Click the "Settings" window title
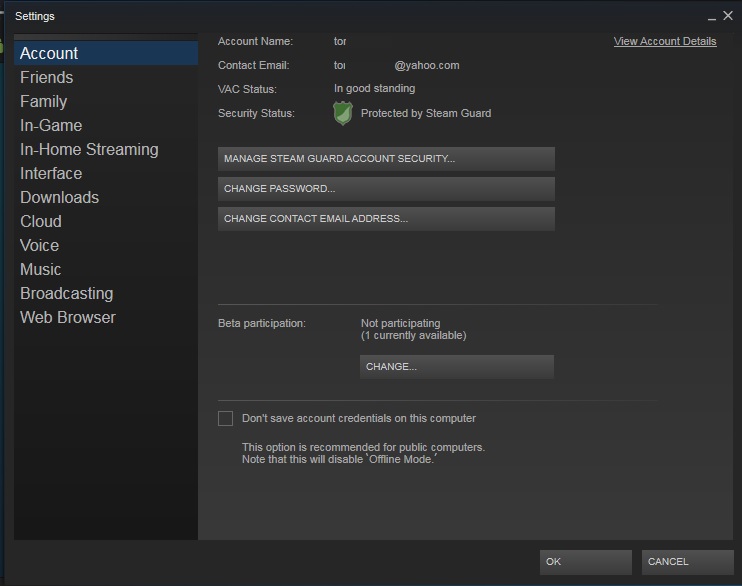742x586 pixels. click(35, 16)
